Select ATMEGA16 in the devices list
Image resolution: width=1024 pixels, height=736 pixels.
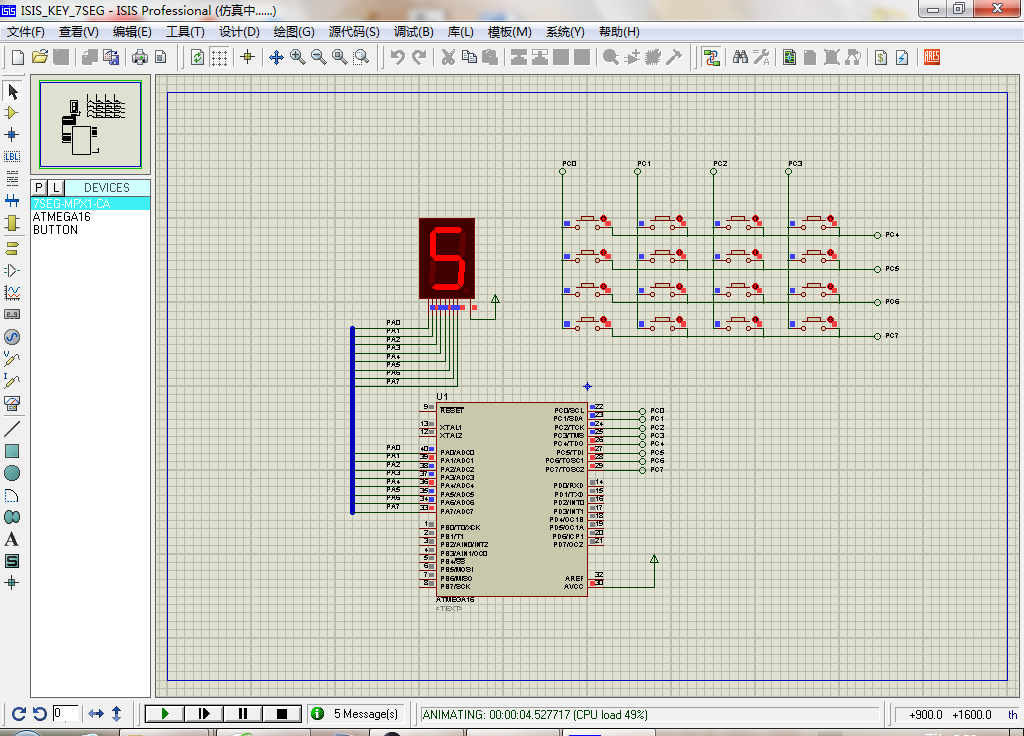tap(90, 217)
